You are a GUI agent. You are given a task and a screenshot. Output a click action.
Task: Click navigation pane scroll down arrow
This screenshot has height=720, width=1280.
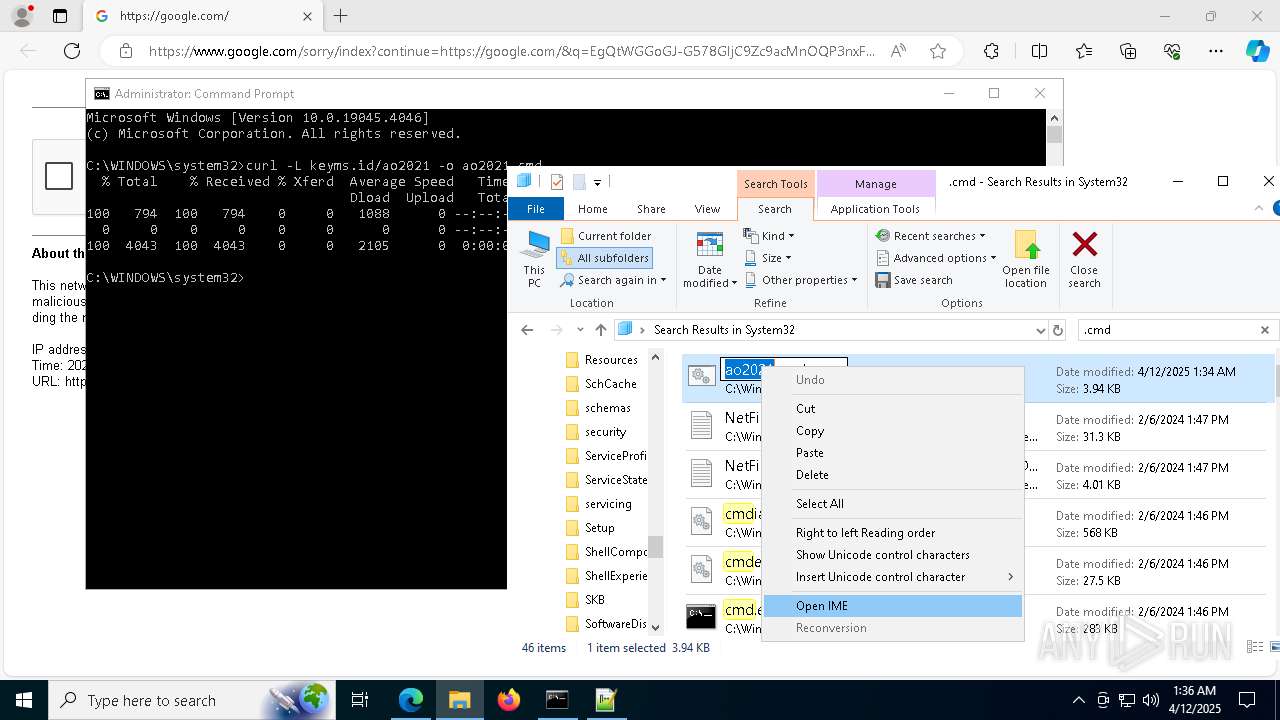[x=656, y=627]
